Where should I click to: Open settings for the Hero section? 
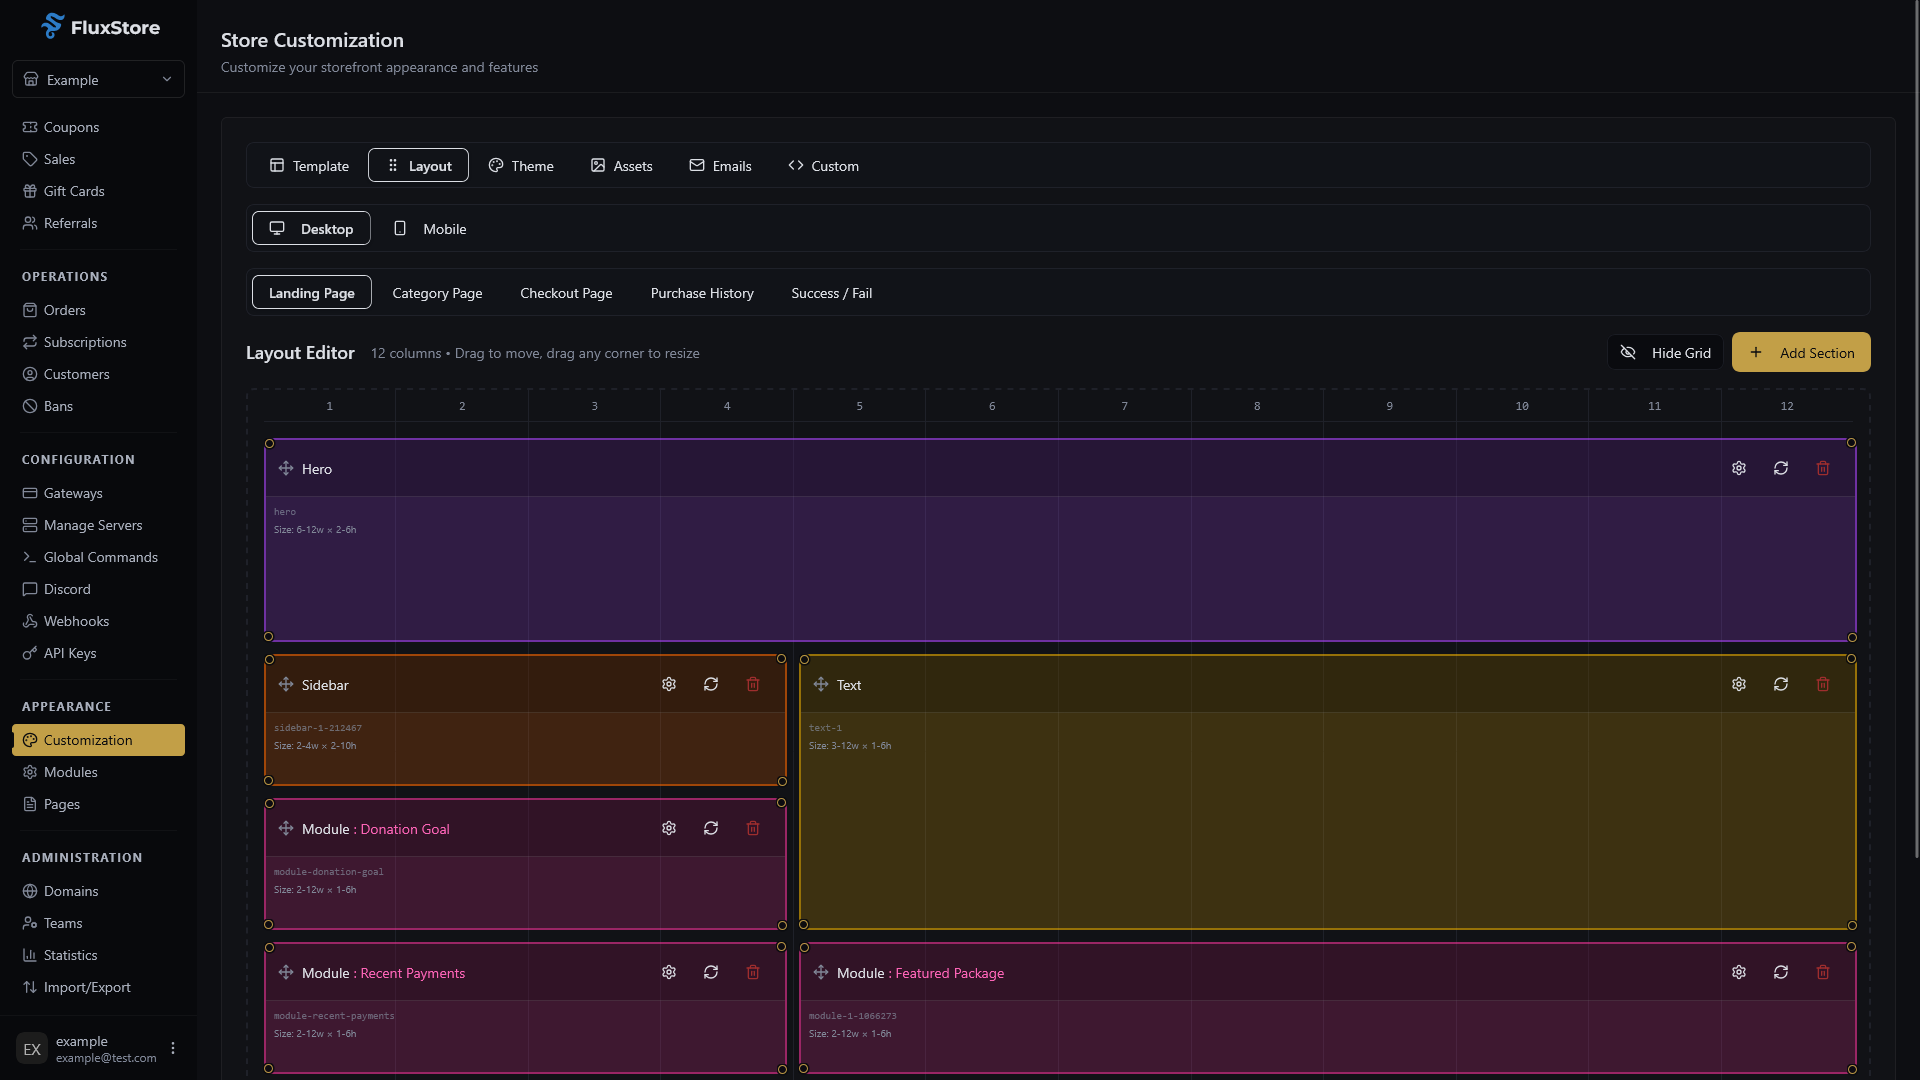pos(1738,467)
